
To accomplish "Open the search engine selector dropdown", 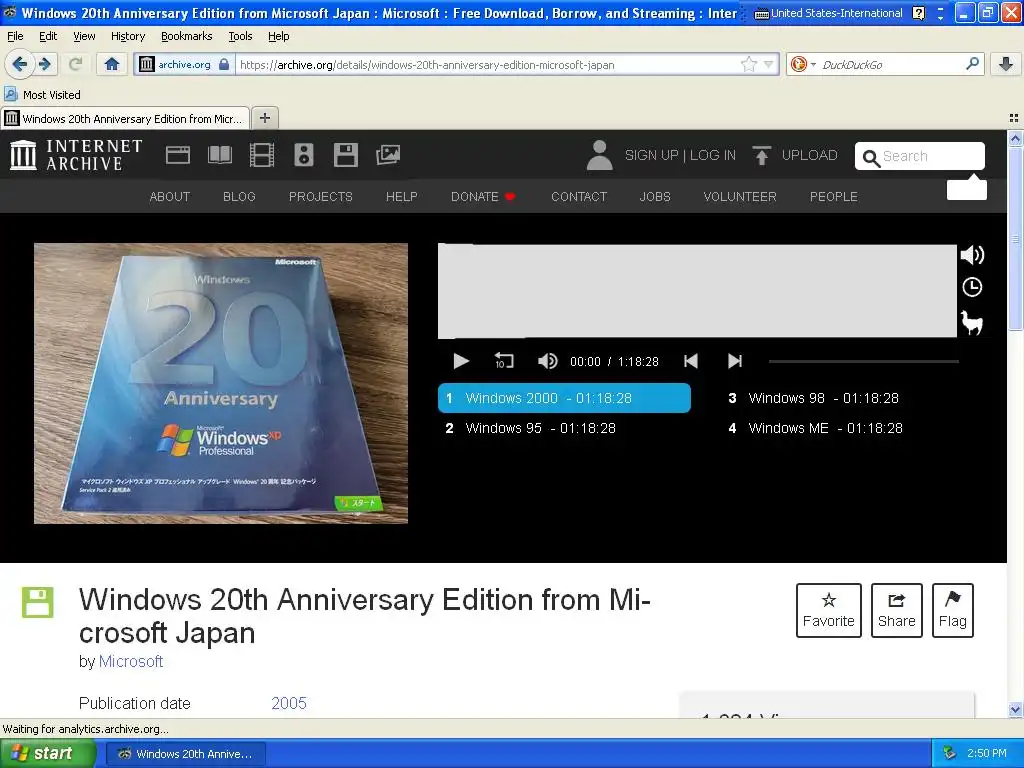I will (803, 64).
